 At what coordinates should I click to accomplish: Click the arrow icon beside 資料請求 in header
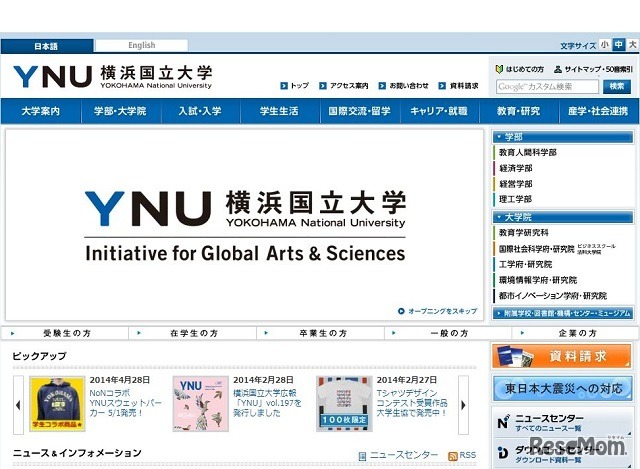pos(442,86)
